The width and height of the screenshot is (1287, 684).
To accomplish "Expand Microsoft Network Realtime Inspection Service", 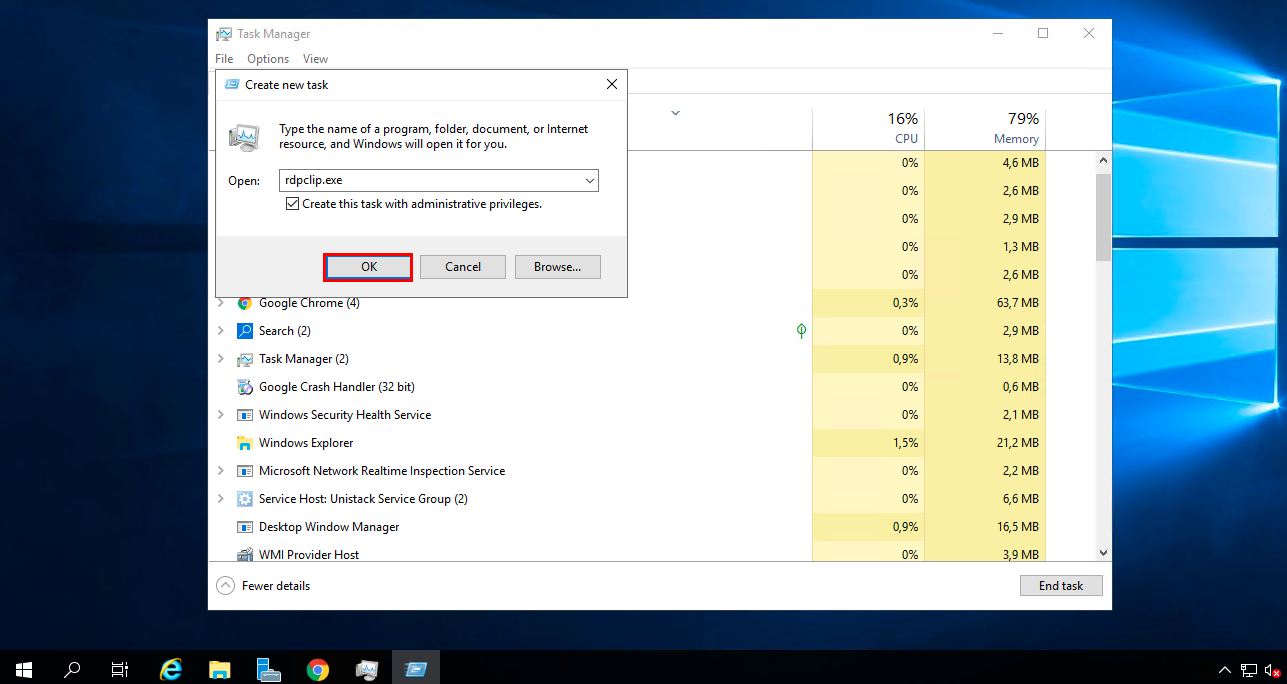I will pyautogui.click(x=221, y=471).
